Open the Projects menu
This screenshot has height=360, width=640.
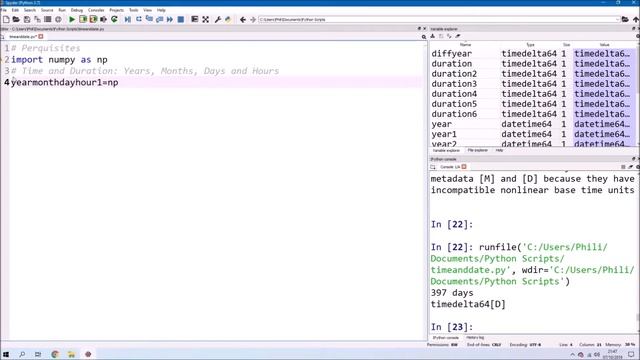click(117, 10)
